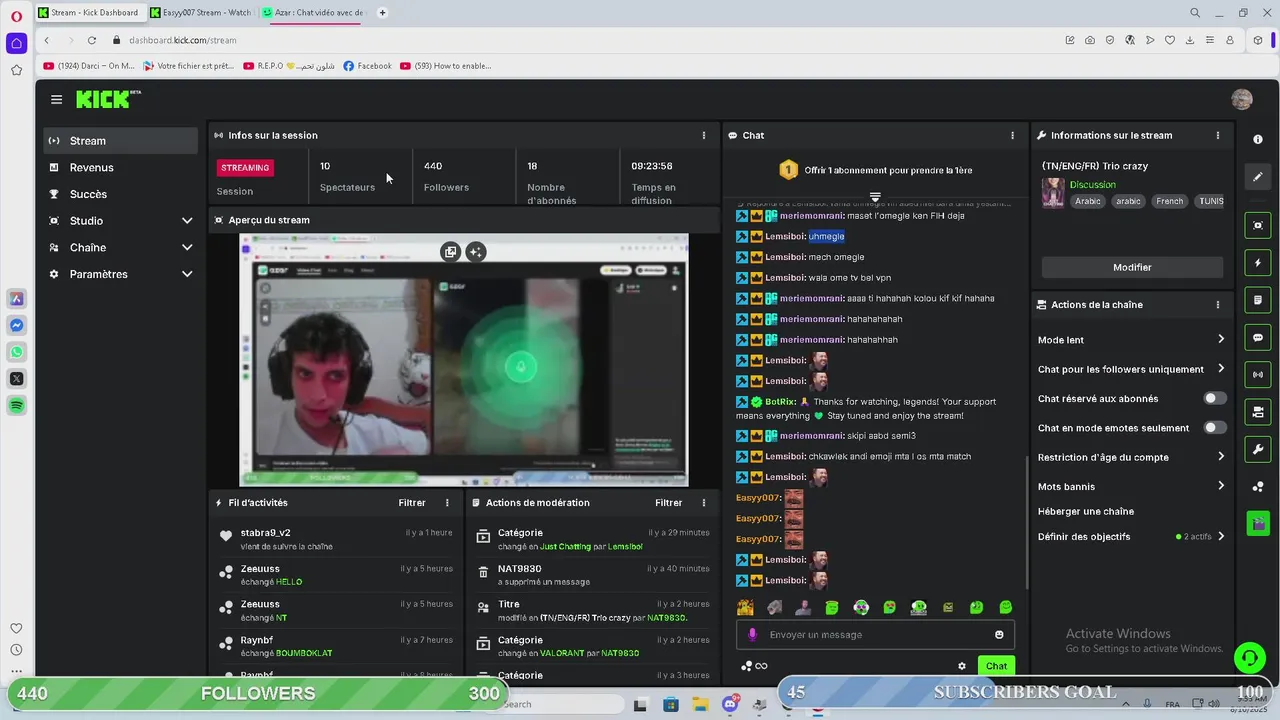Open Chat pour les followers uniquement chevron

(1221, 369)
